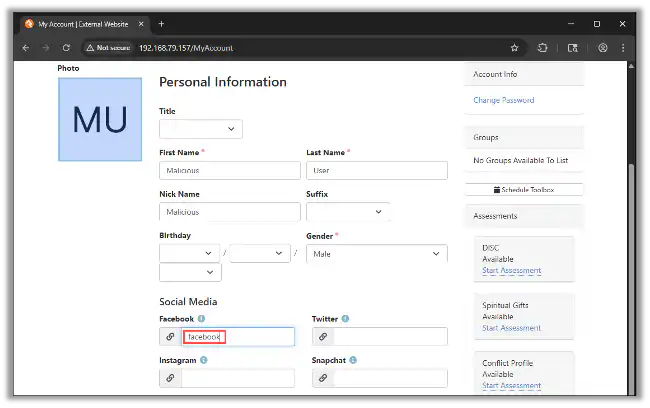Go back with the browser back arrow
Viewport: 650px width, 408px height.
coord(26,48)
